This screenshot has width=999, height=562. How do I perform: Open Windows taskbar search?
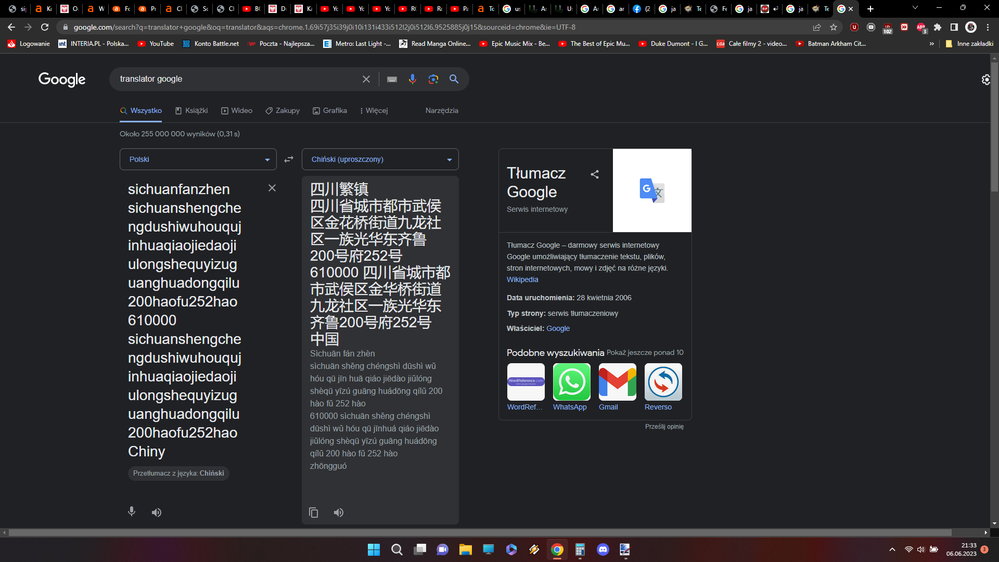pyautogui.click(x=396, y=549)
